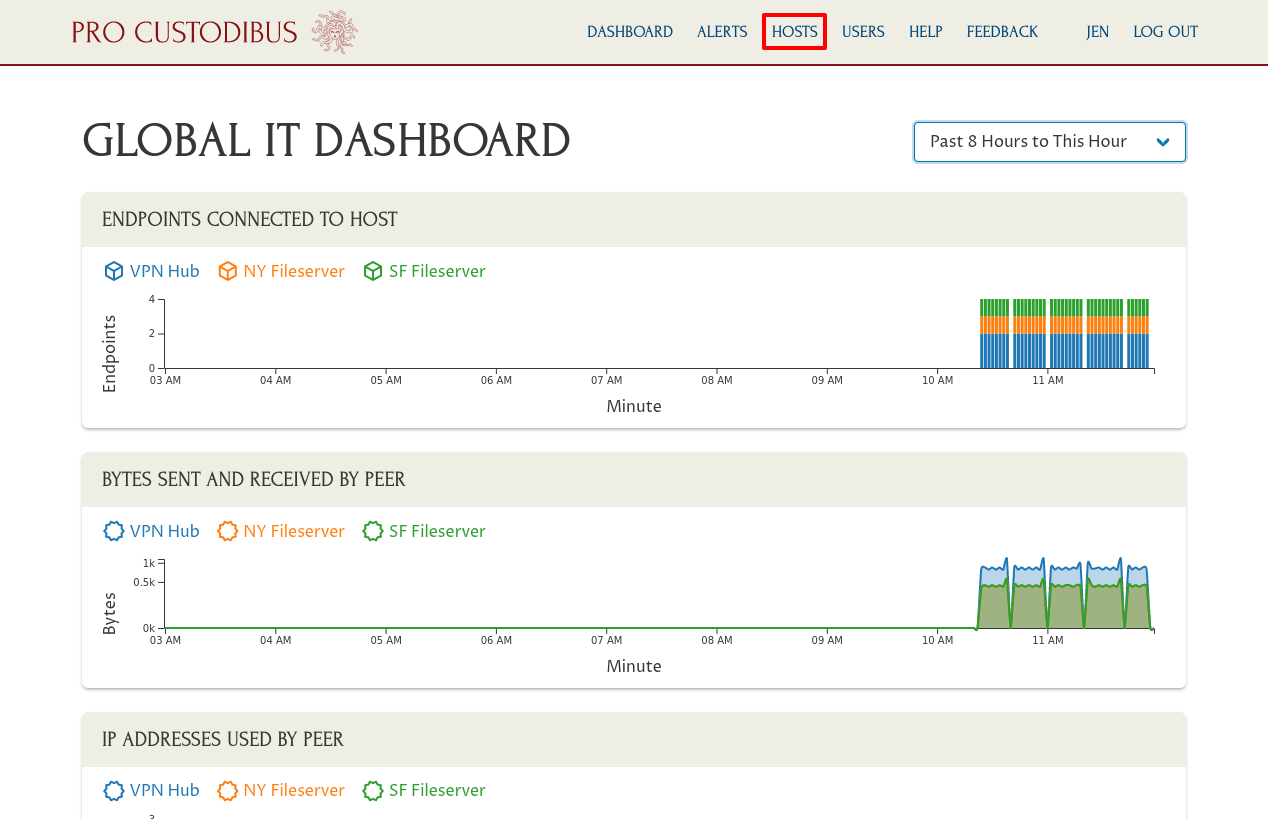Viewport: 1268px width, 819px height.
Task: Click the VPN Hub cube icon in Endpoints legend
Action: click(114, 271)
